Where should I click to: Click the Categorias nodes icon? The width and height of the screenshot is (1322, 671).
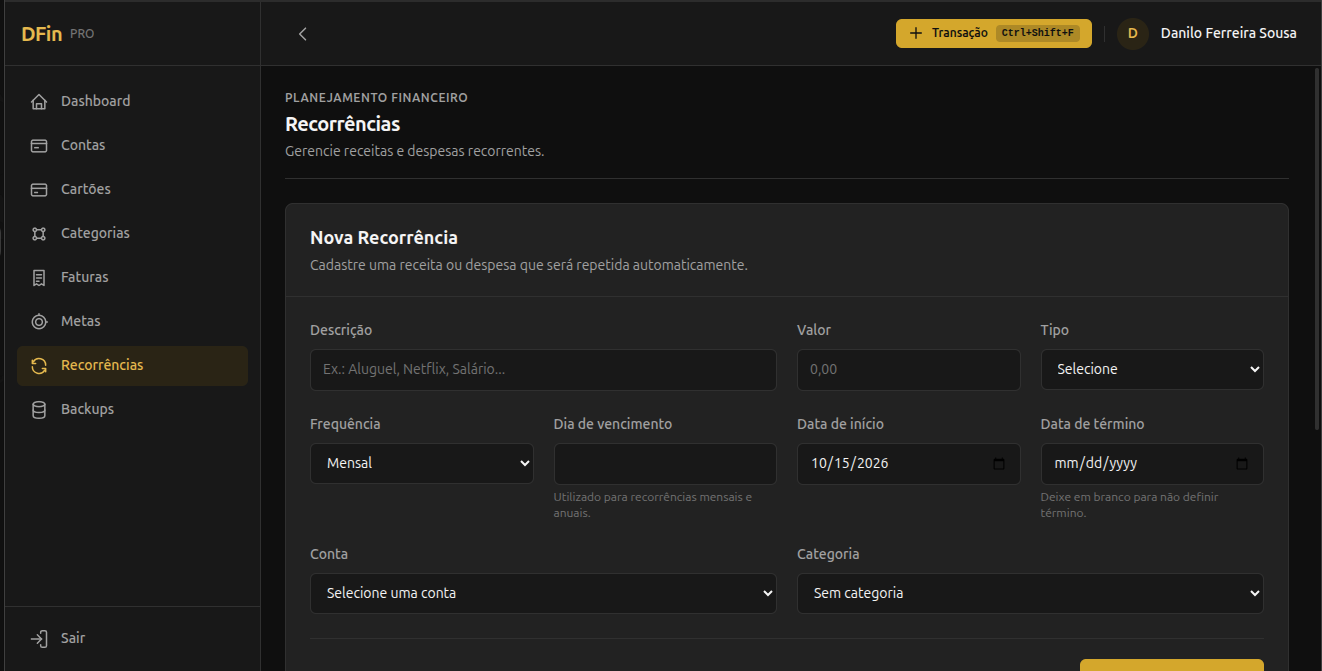[x=39, y=233]
